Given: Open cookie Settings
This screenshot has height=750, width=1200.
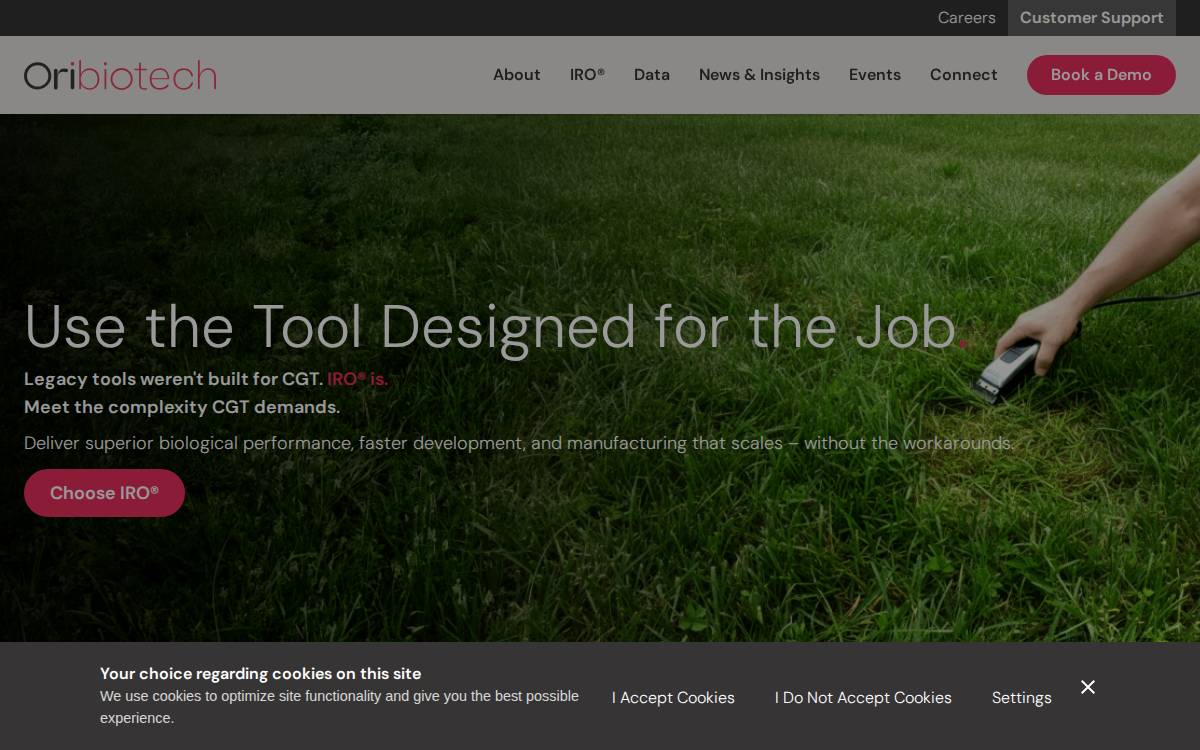Looking at the screenshot, I should click(x=1021, y=698).
